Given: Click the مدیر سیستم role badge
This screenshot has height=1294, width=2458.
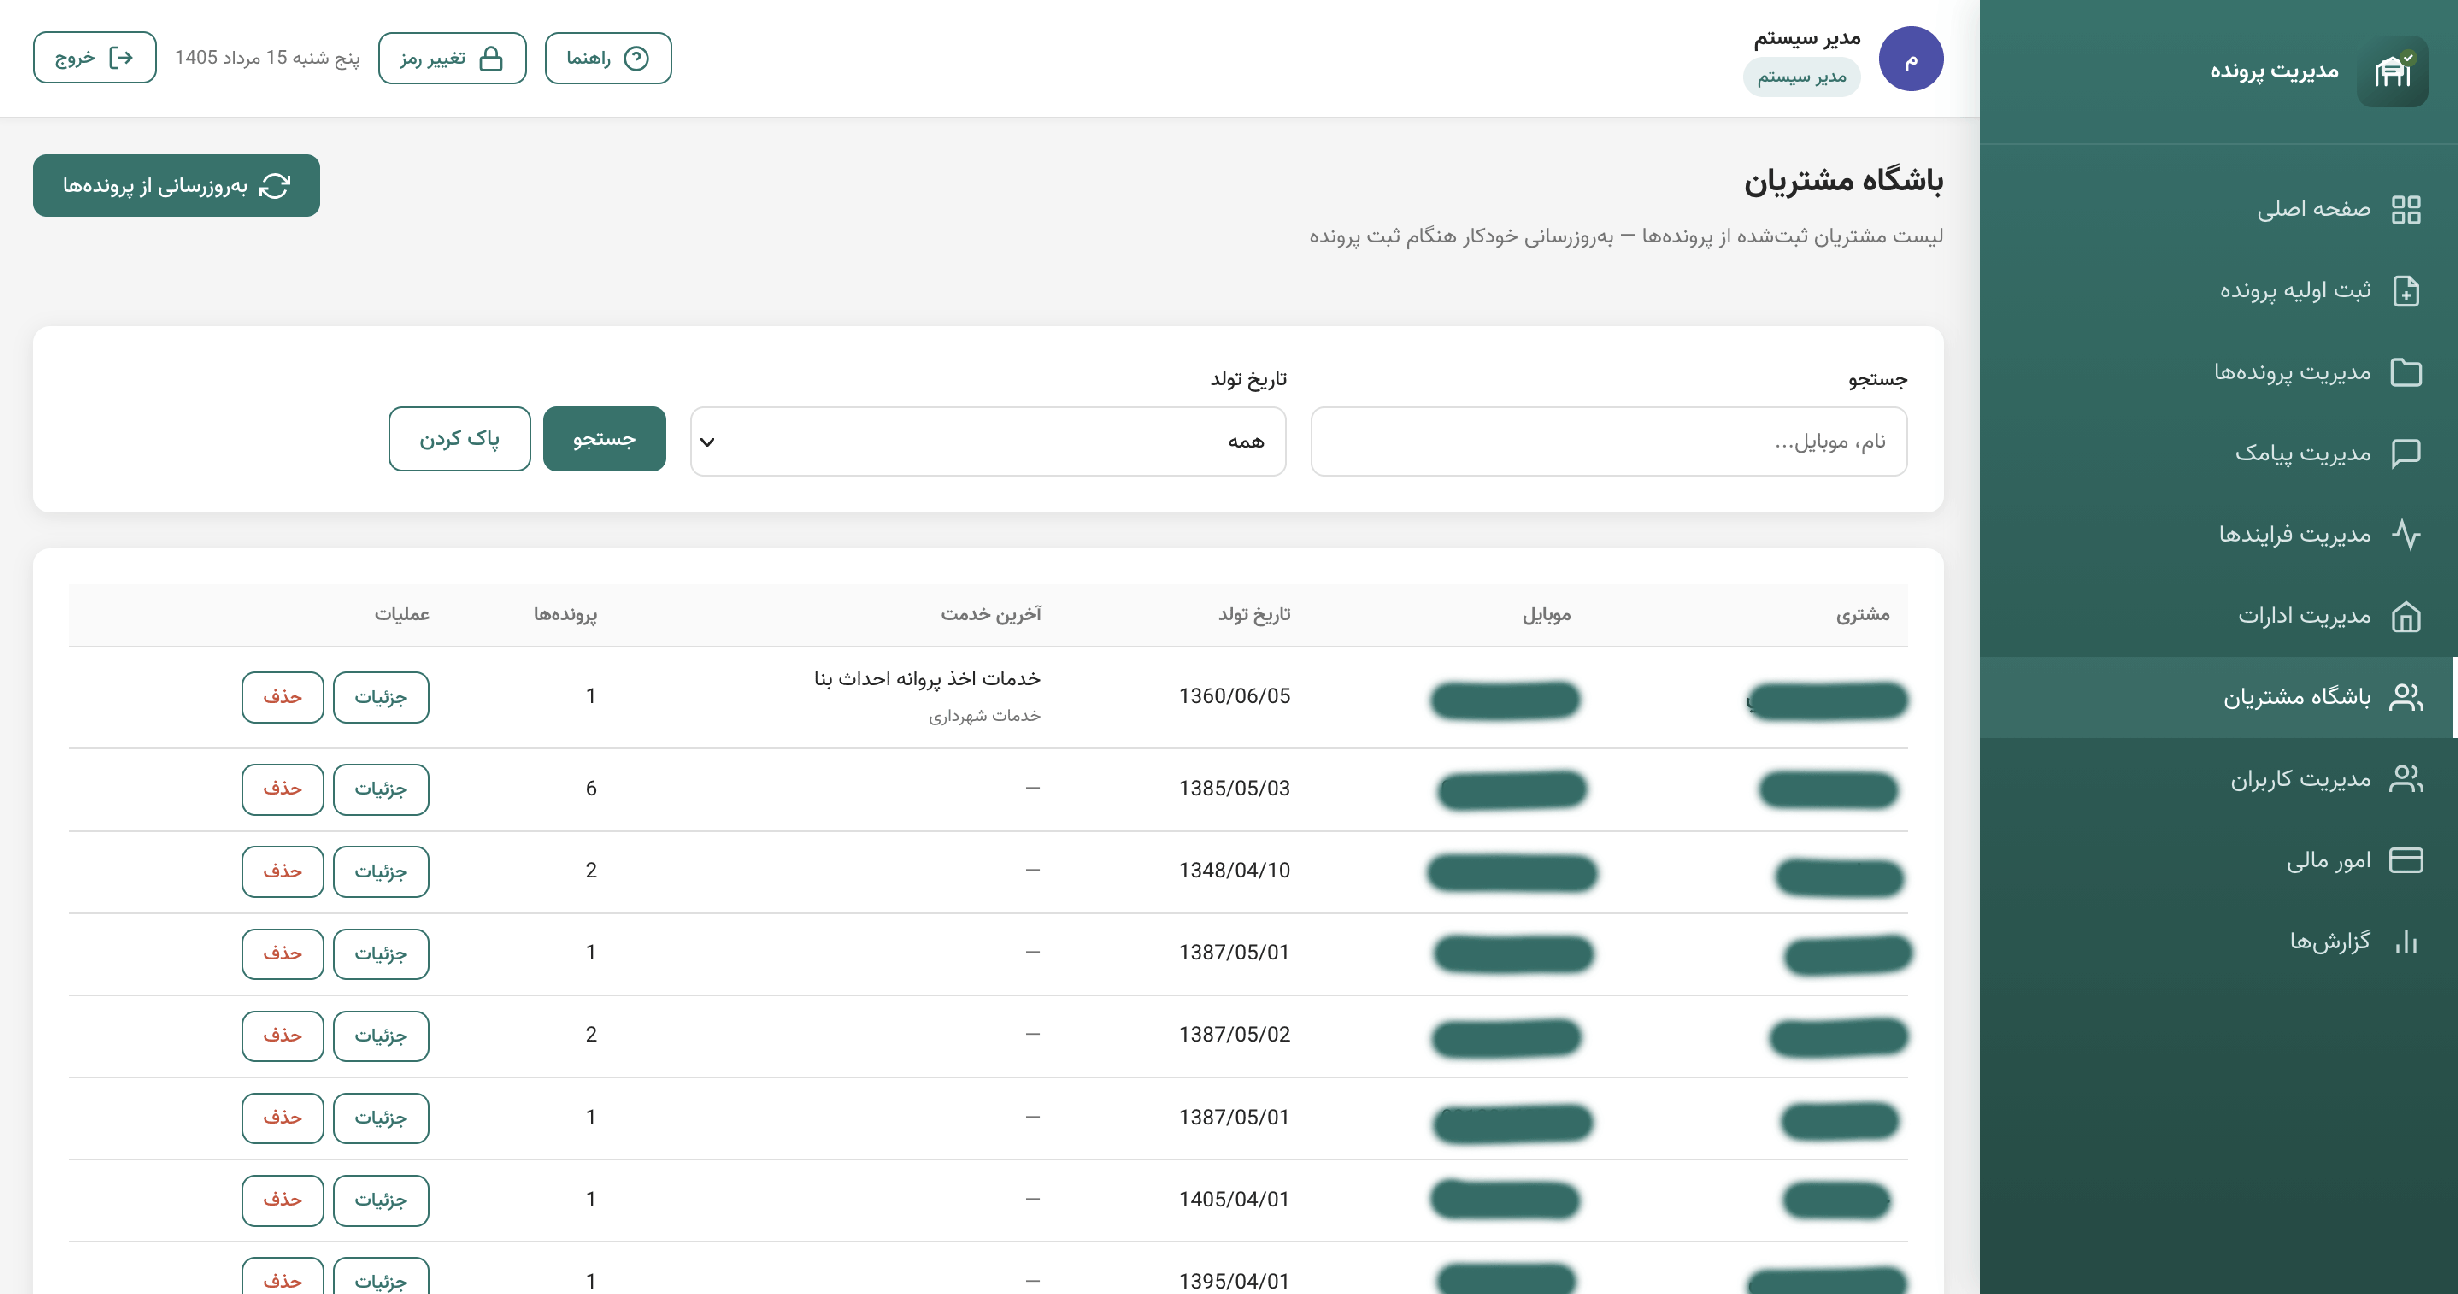Looking at the screenshot, I should [x=1802, y=77].
